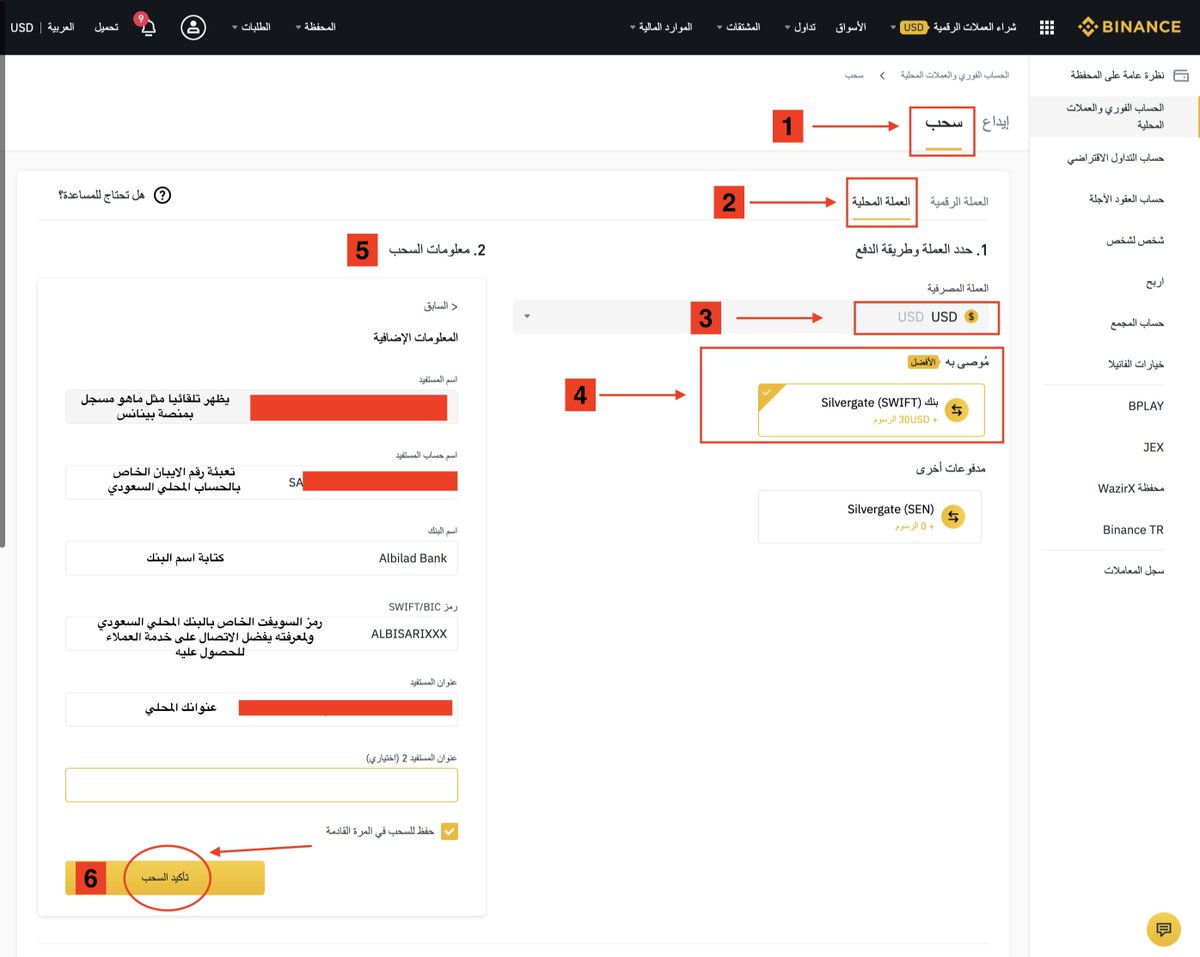Open the fiat currency USD dropdown

pos(755,317)
